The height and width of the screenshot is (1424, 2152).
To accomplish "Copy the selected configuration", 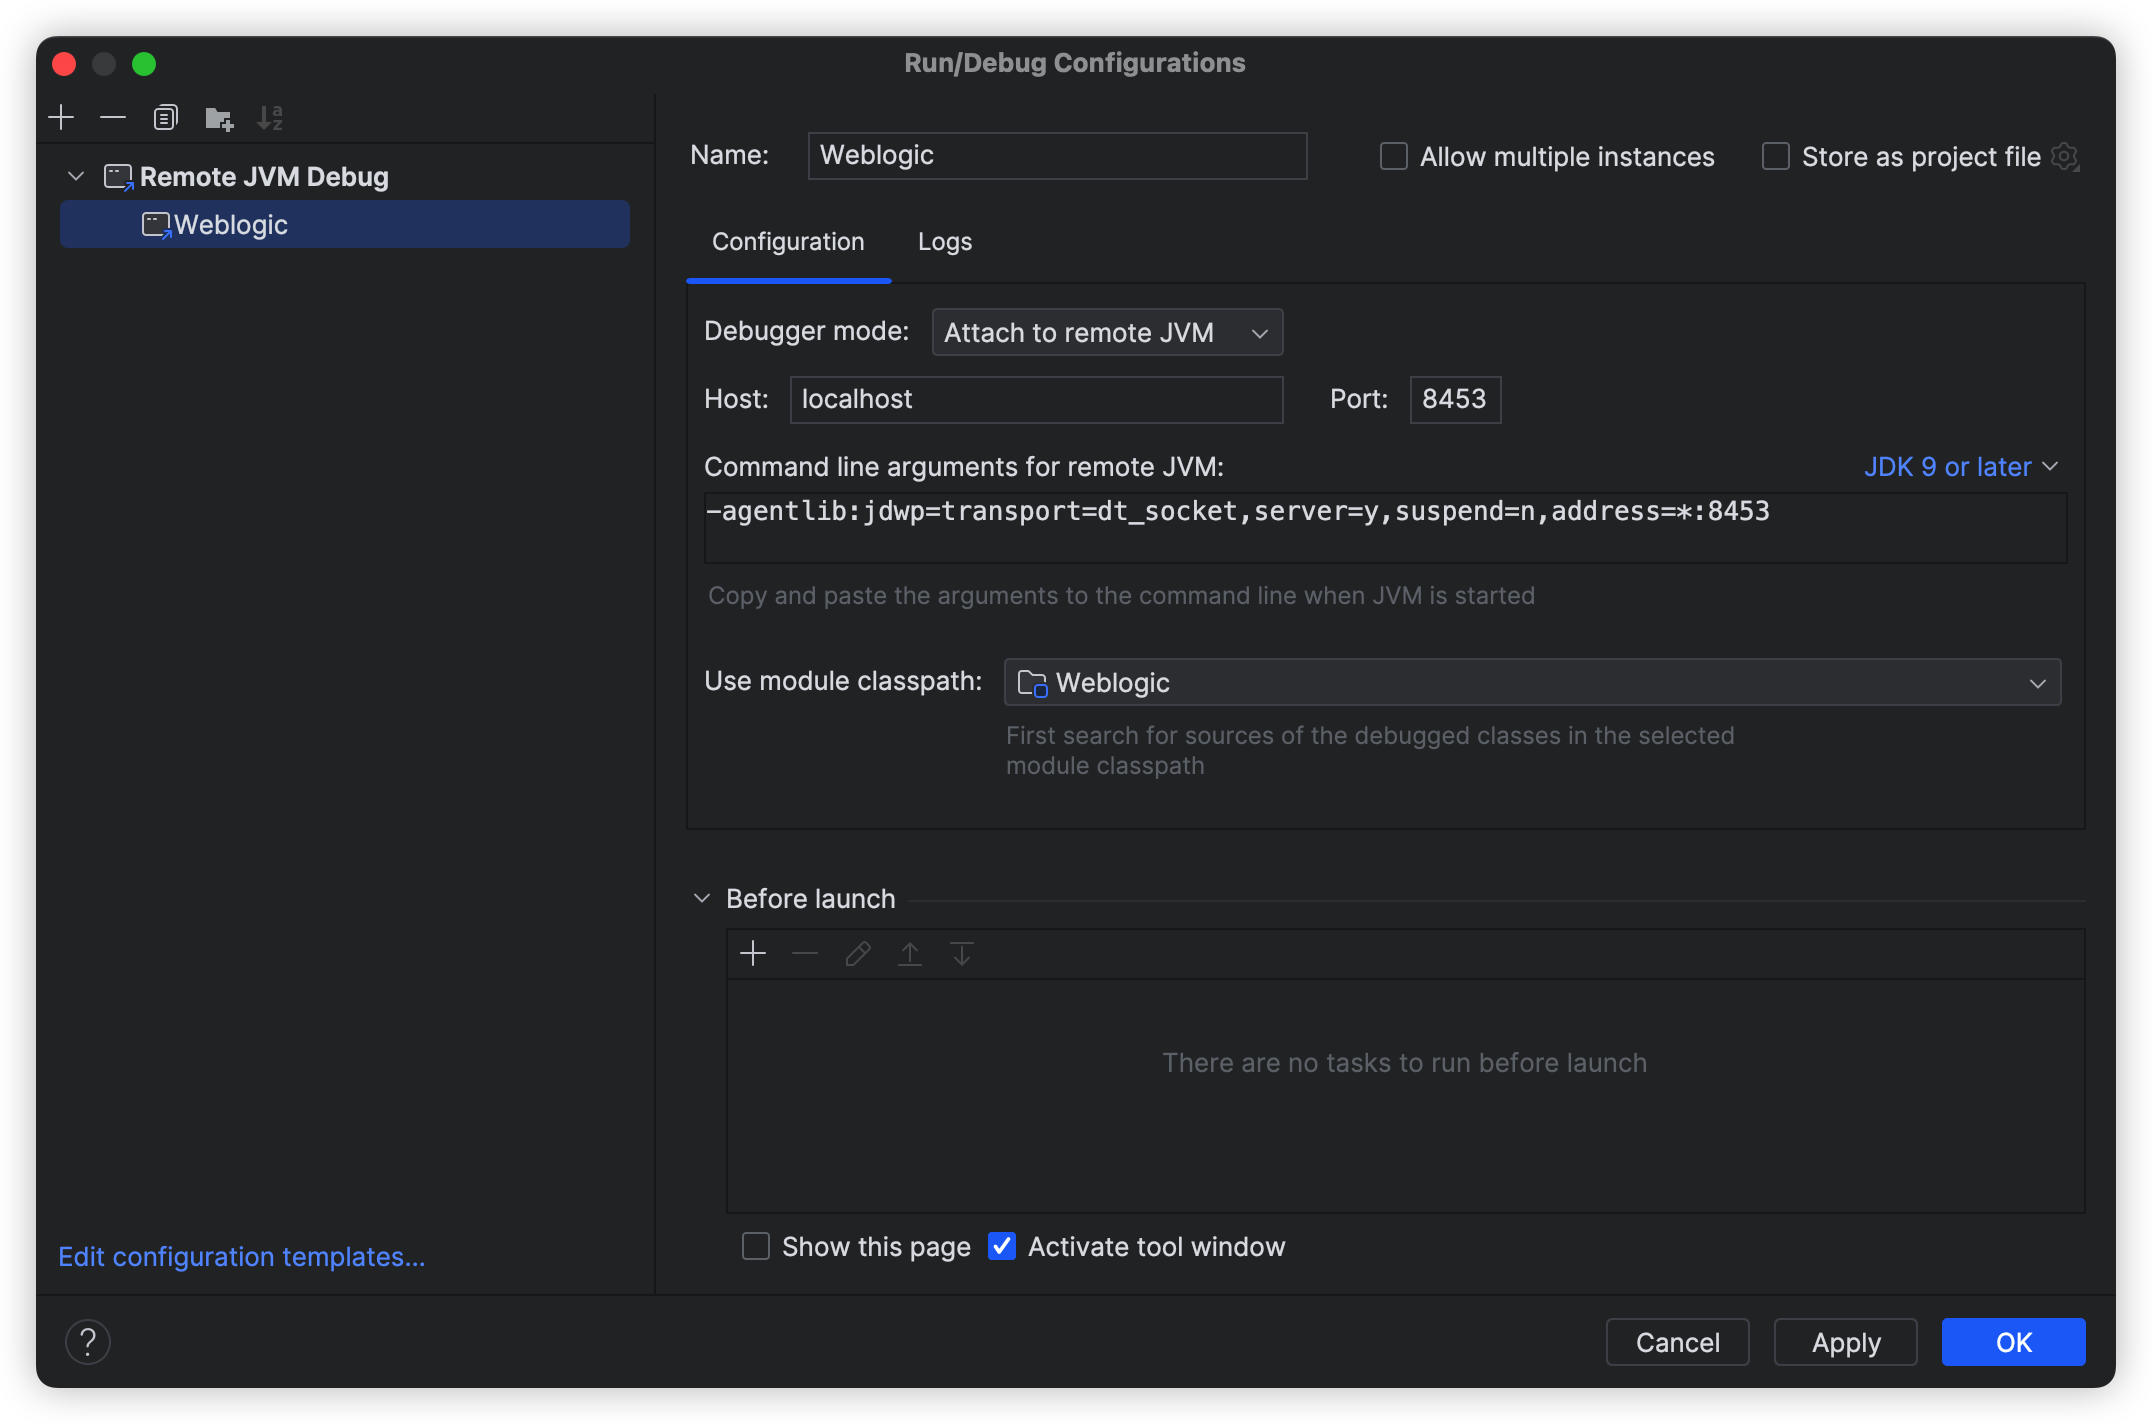I will 166,118.
